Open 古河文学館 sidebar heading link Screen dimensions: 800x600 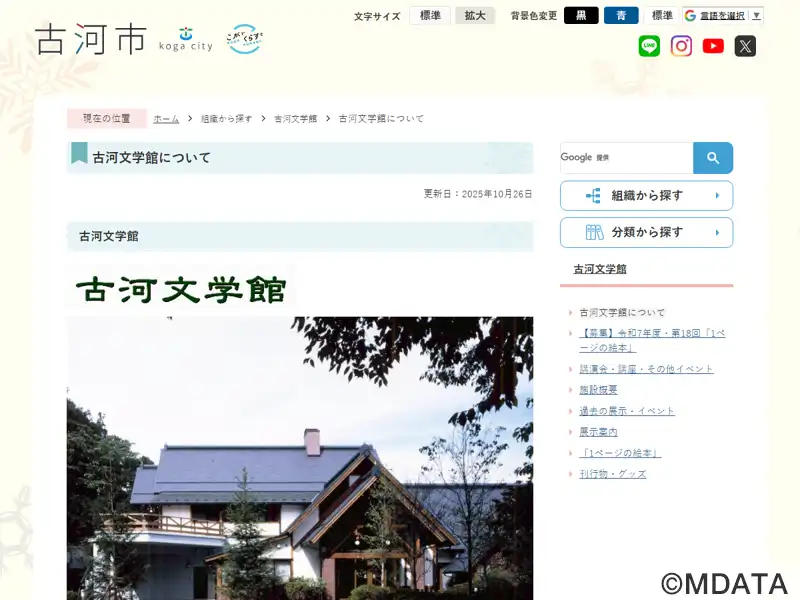point(600,269)
